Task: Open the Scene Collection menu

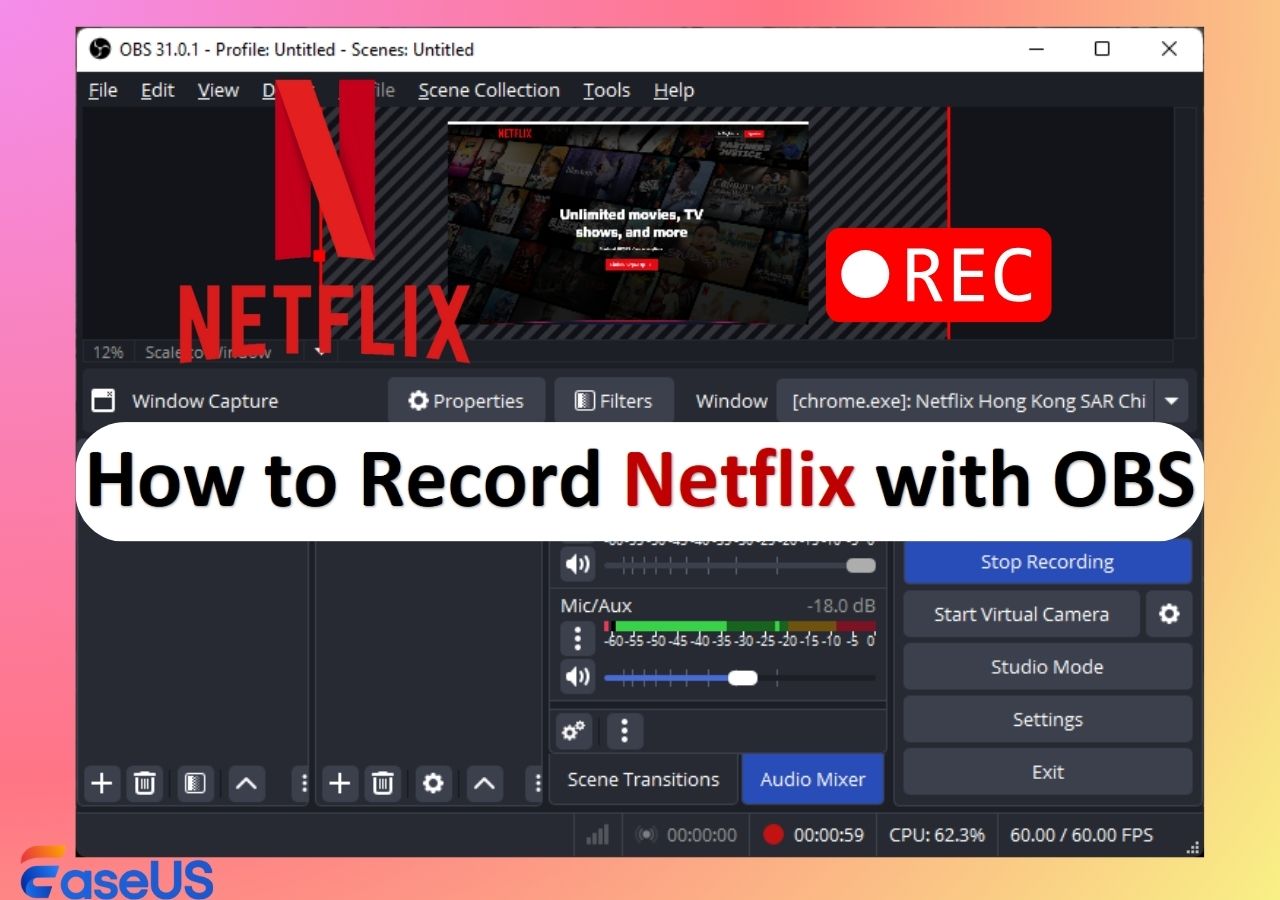Action: click(489, 90)
